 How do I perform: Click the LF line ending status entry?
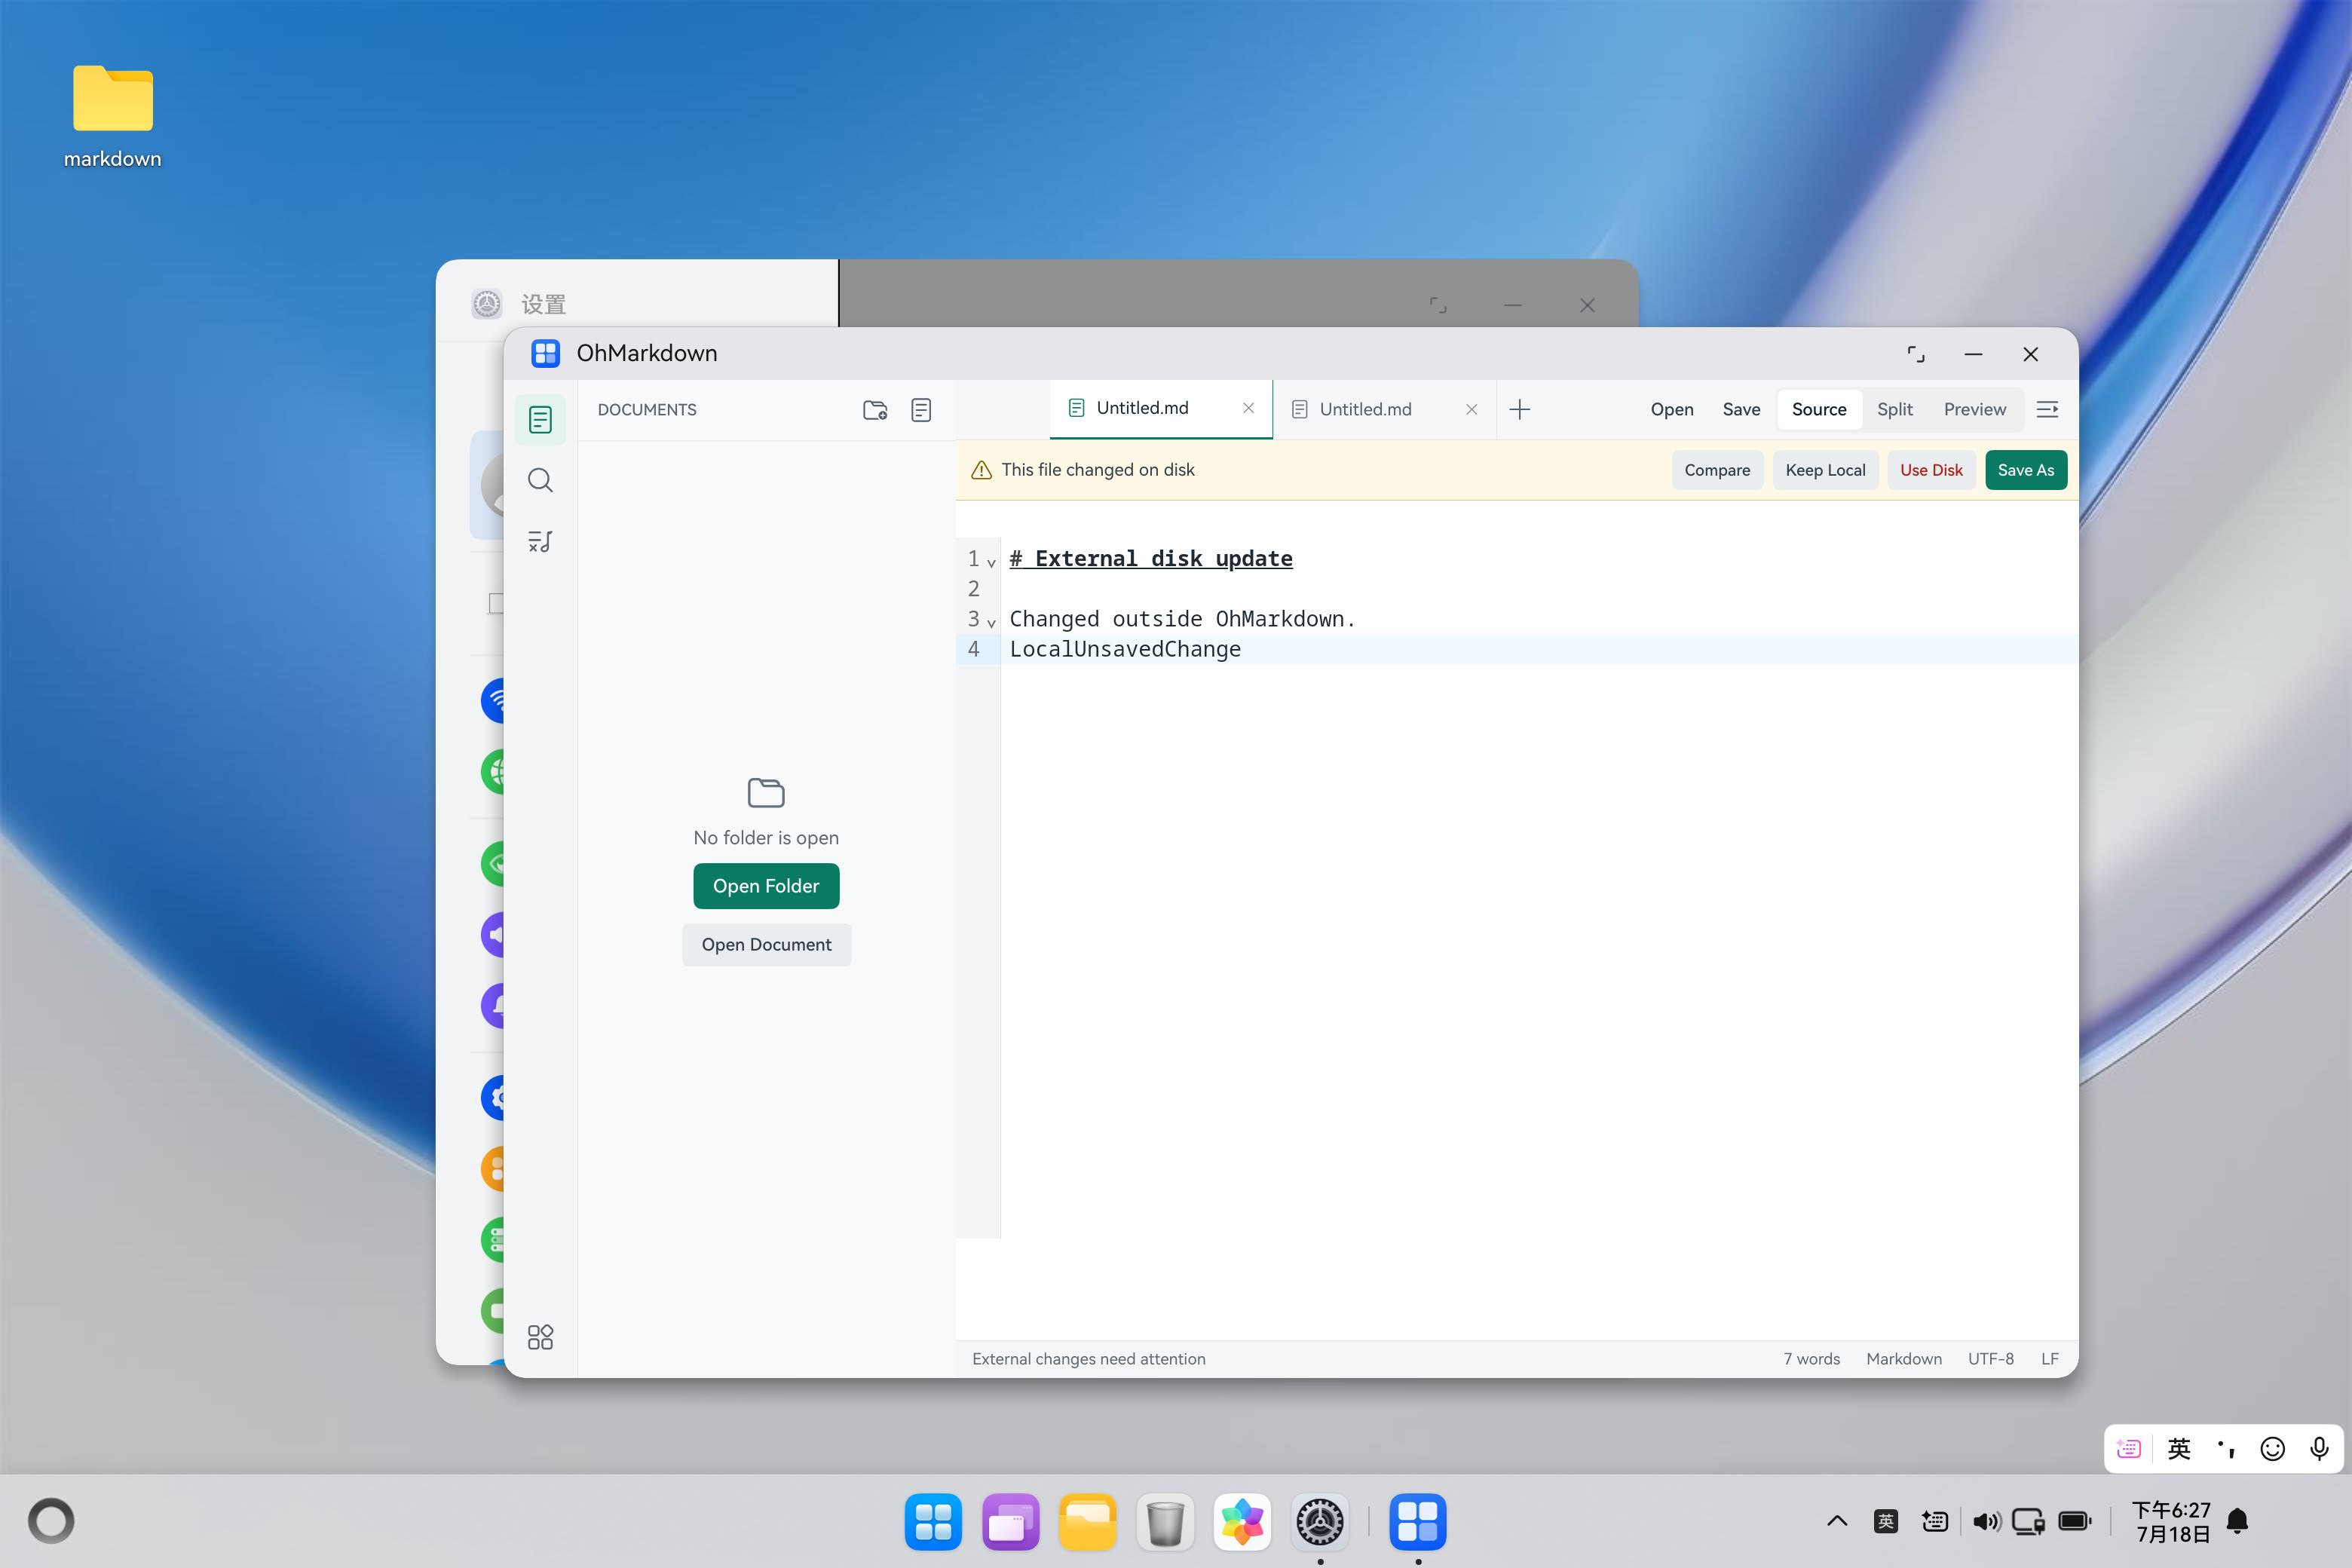click(x=2049, y=1359)
